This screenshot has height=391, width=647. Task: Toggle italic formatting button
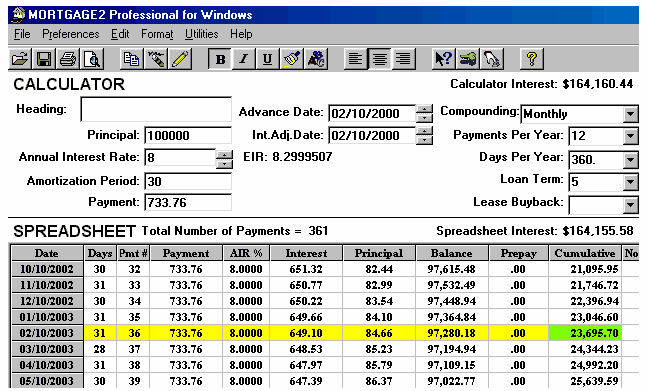pos(244,59)
